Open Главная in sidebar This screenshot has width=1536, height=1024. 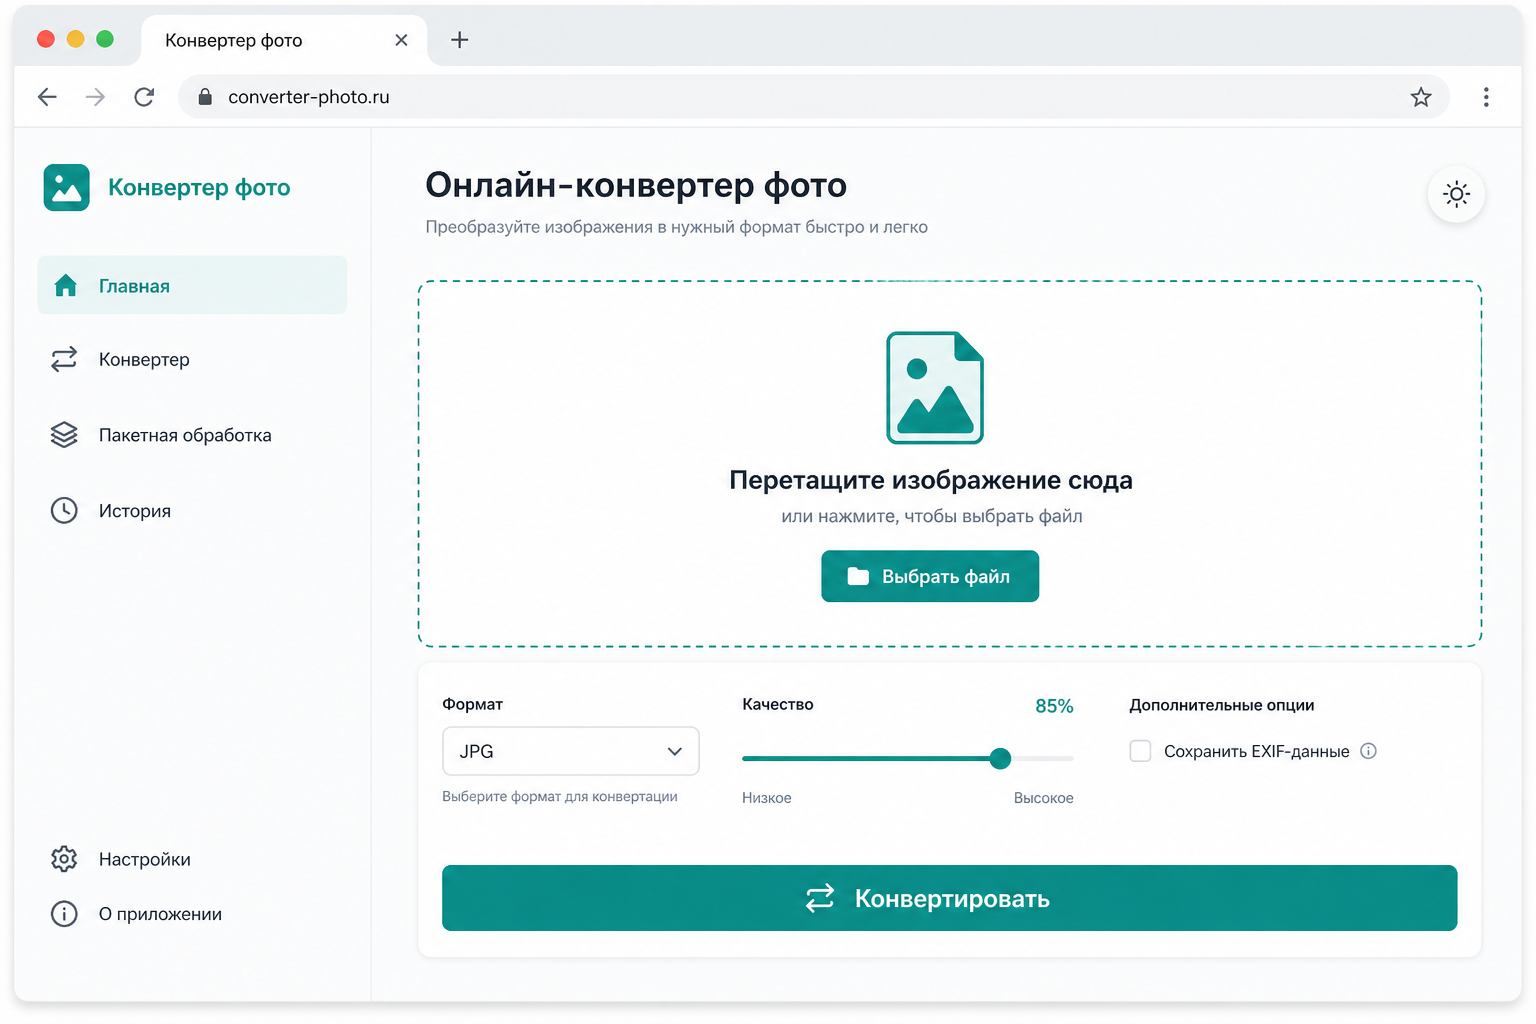[192, 285]
